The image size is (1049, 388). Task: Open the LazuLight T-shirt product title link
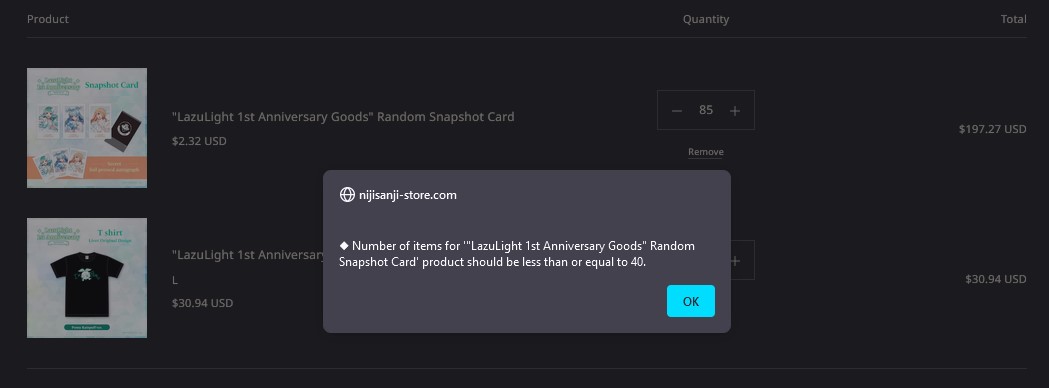point(248,255)
